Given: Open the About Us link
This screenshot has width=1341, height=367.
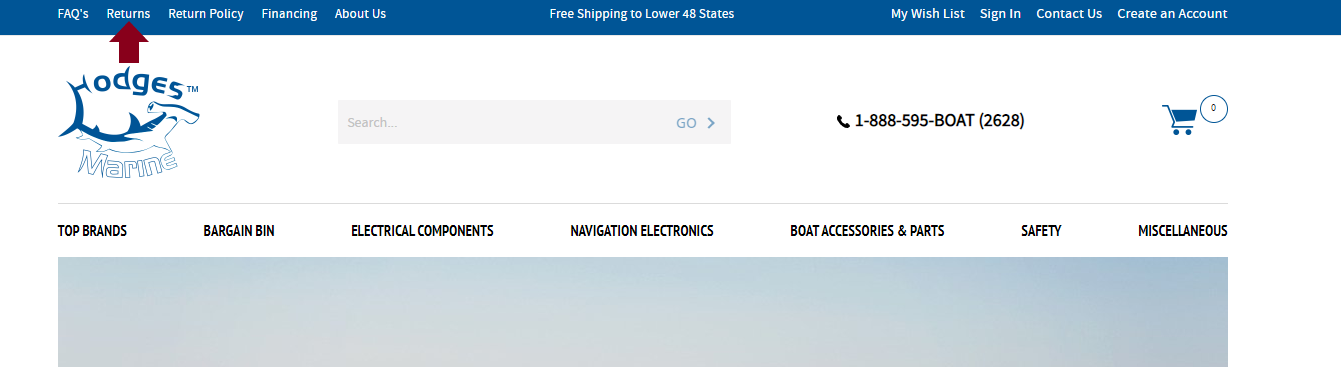Looking at the screenshot, I should pyautogui.click(x=360, y=14).
